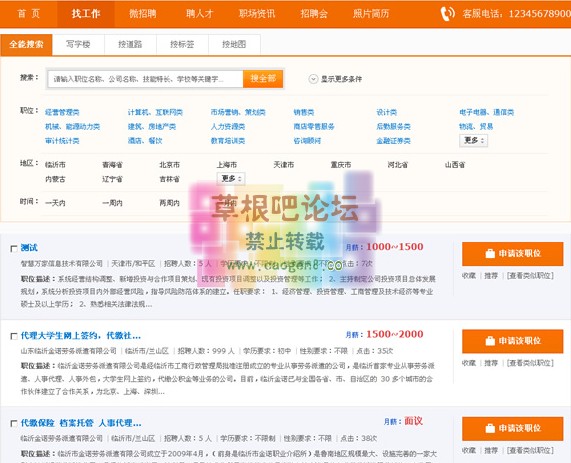Open 招聘会 in top navigation
This screenshot has width=571, height=463.
(314, 14)
